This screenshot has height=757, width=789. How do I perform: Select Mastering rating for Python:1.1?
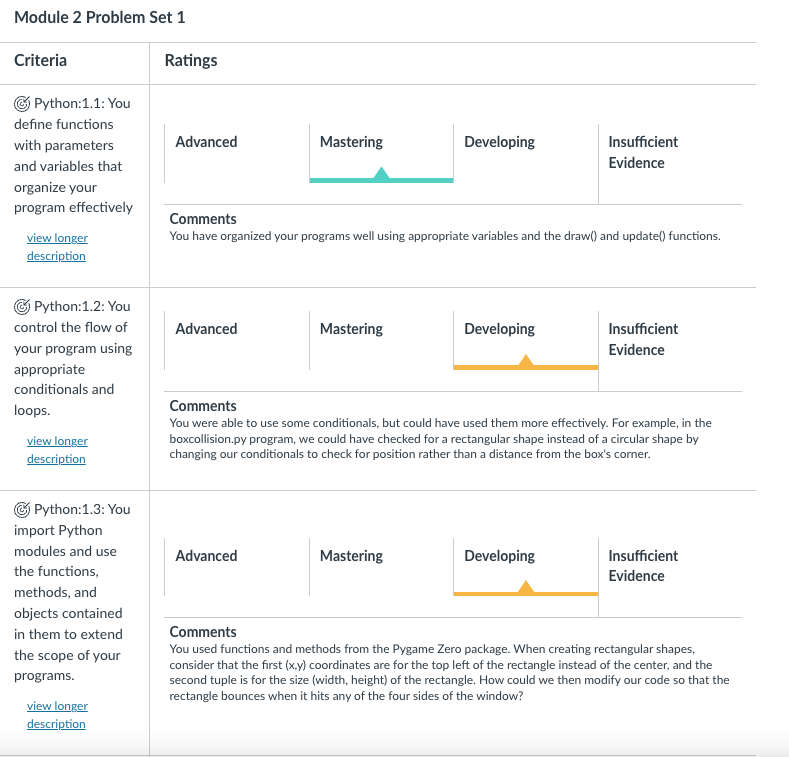click(351, 142)
